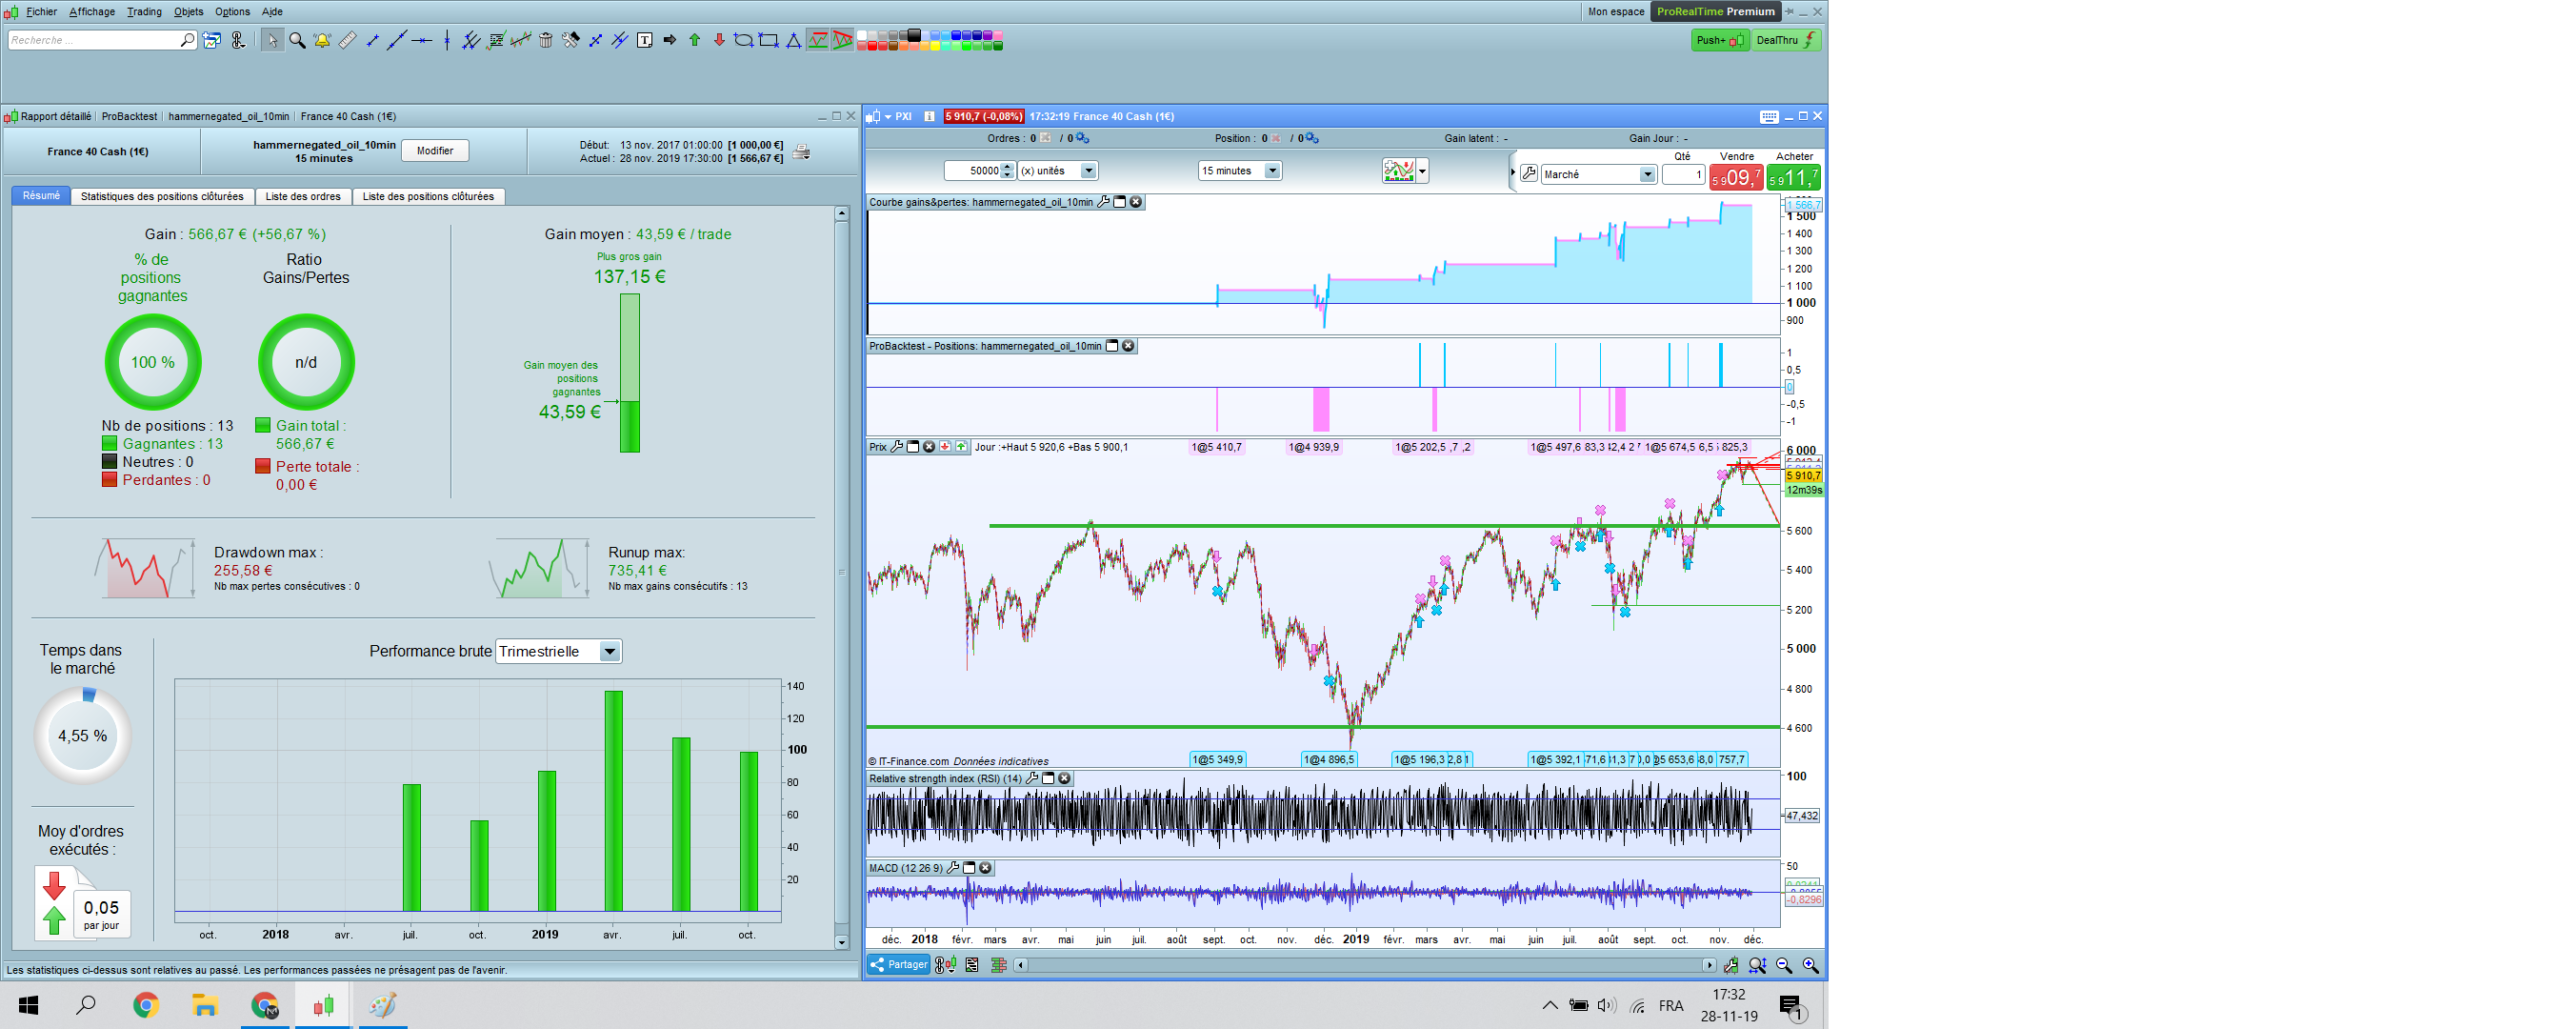
Task: Open the Fichier menu
Action: [41, 12]
